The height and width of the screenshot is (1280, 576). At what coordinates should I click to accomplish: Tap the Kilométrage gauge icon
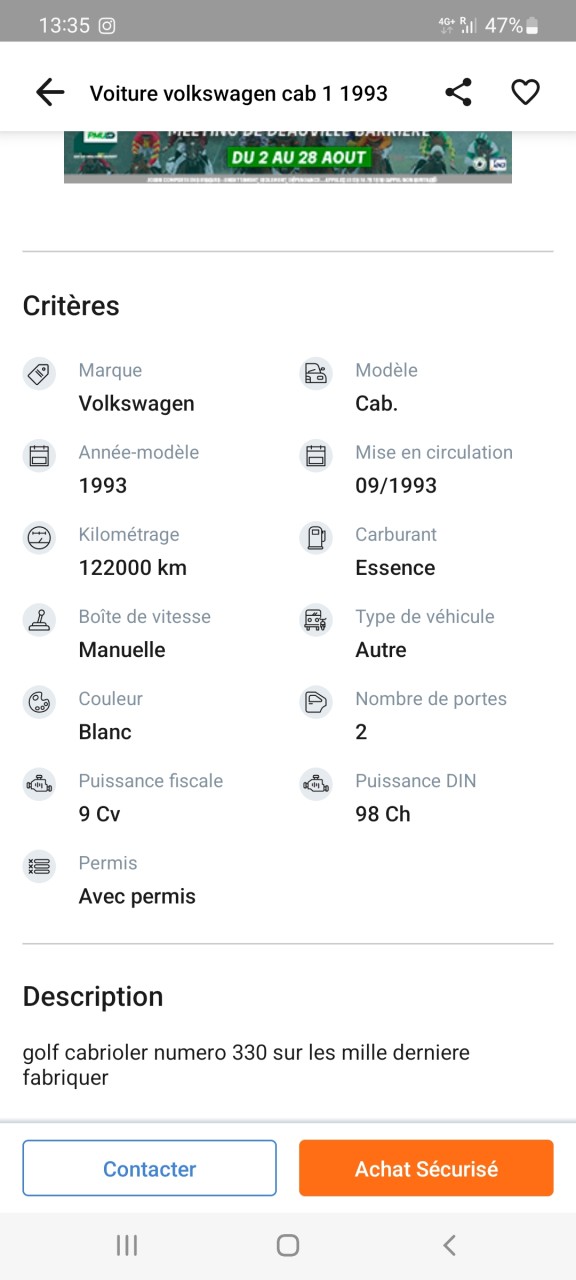tap(39, 538)
